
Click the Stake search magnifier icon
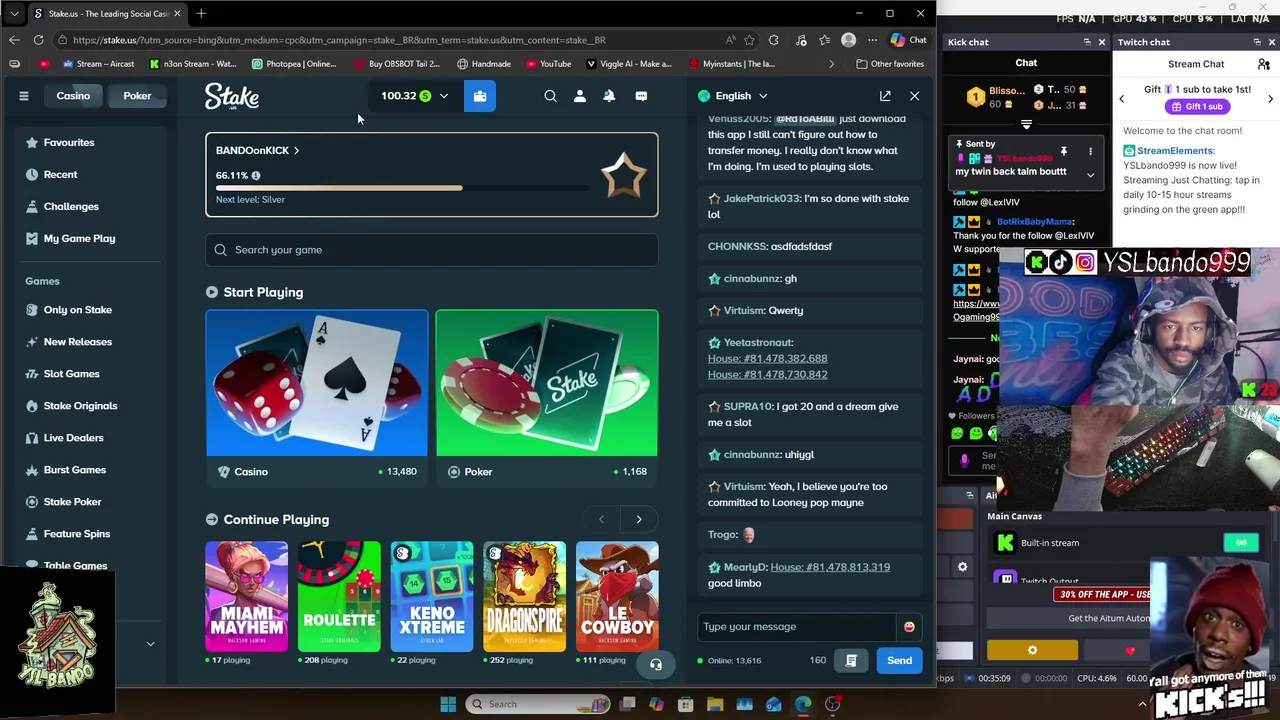[x=550, y=96]
